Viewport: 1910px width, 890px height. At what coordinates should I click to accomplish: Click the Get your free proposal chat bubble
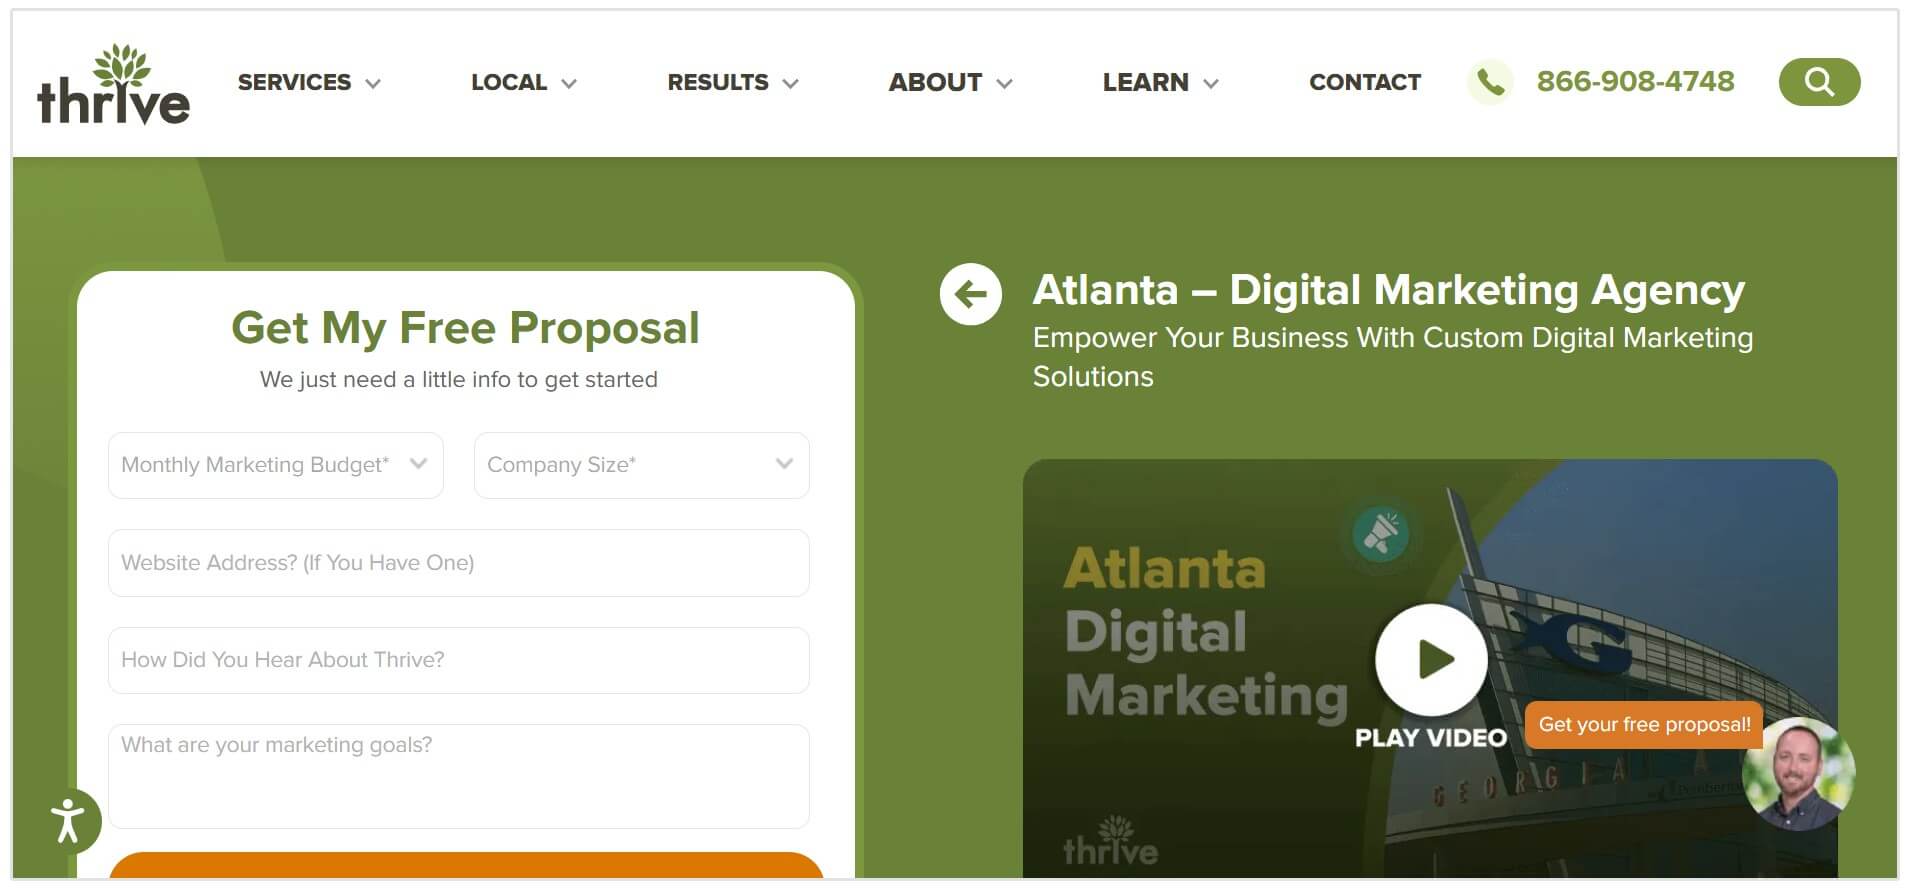tap(1643, 724)
